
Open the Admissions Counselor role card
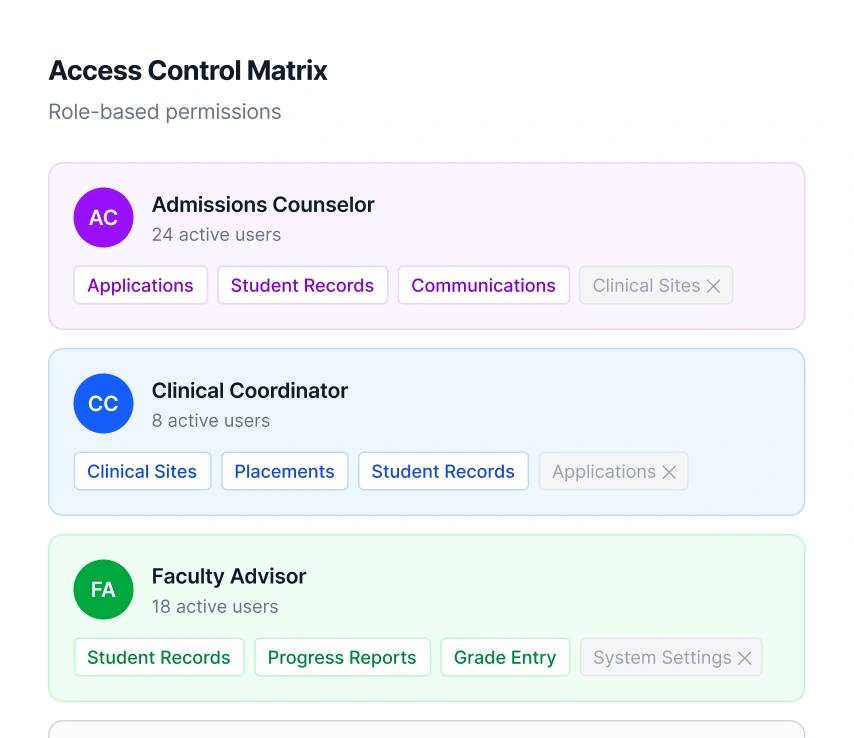click(x=427, y=245)
